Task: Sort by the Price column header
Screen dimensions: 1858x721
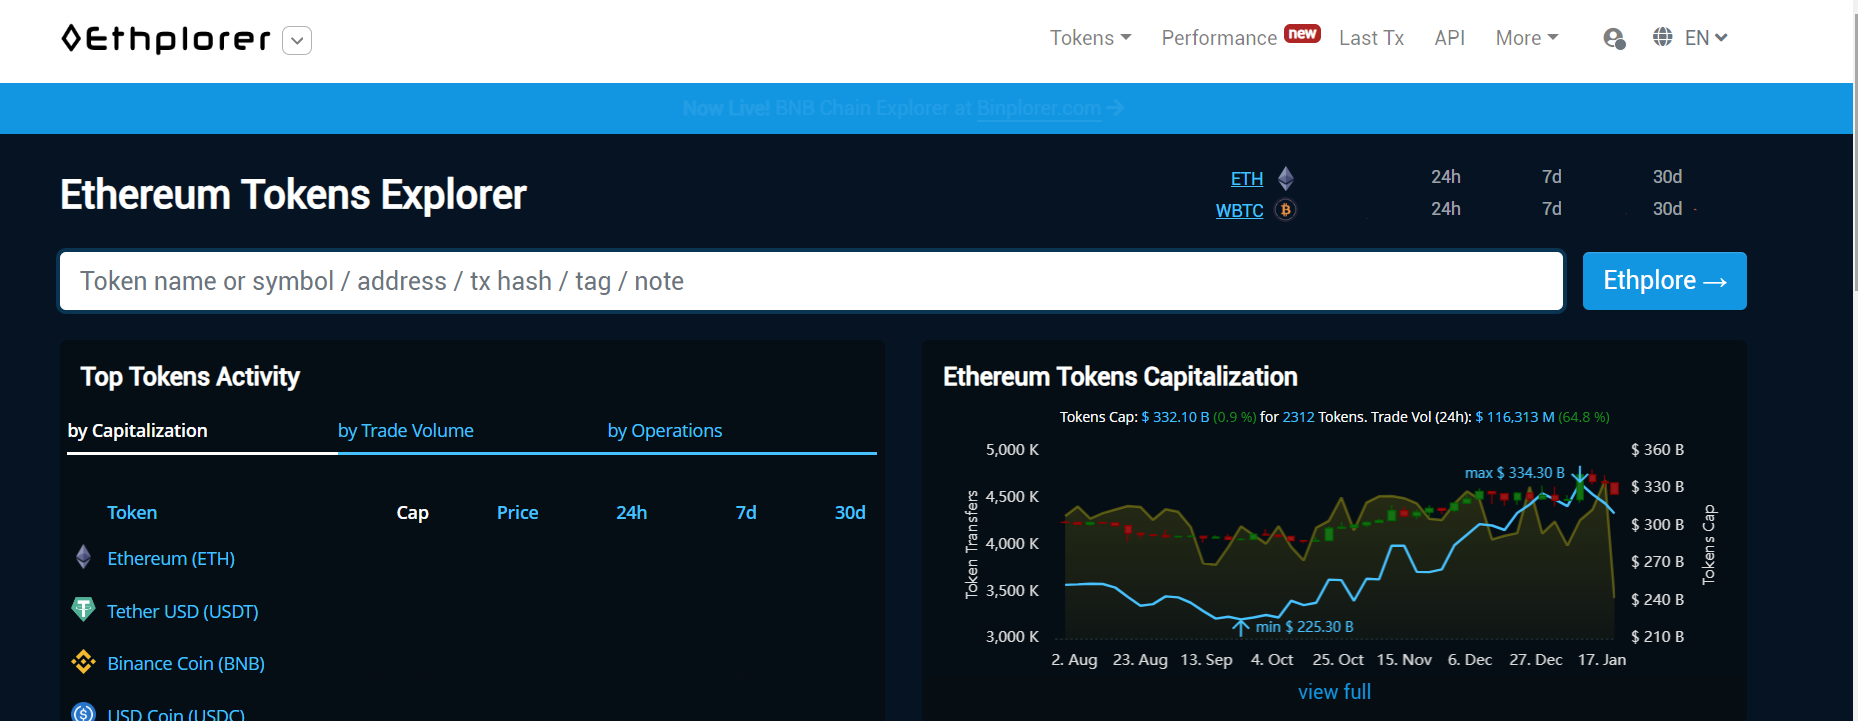Action: click(517, 513)
